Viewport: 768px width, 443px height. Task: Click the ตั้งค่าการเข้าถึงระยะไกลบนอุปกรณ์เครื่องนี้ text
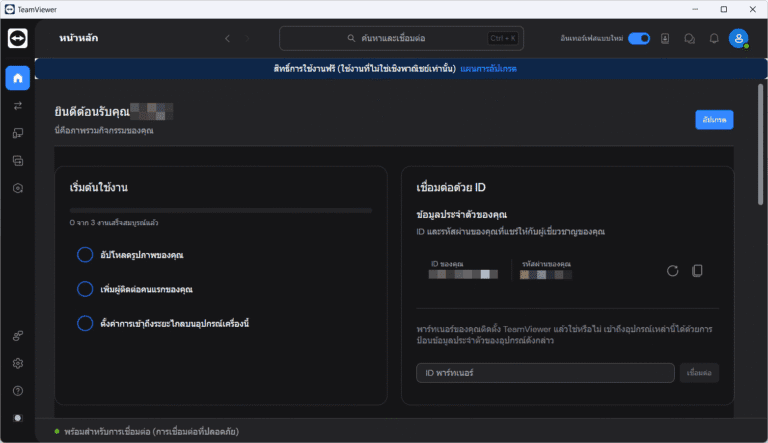click(x=174, y=323)
